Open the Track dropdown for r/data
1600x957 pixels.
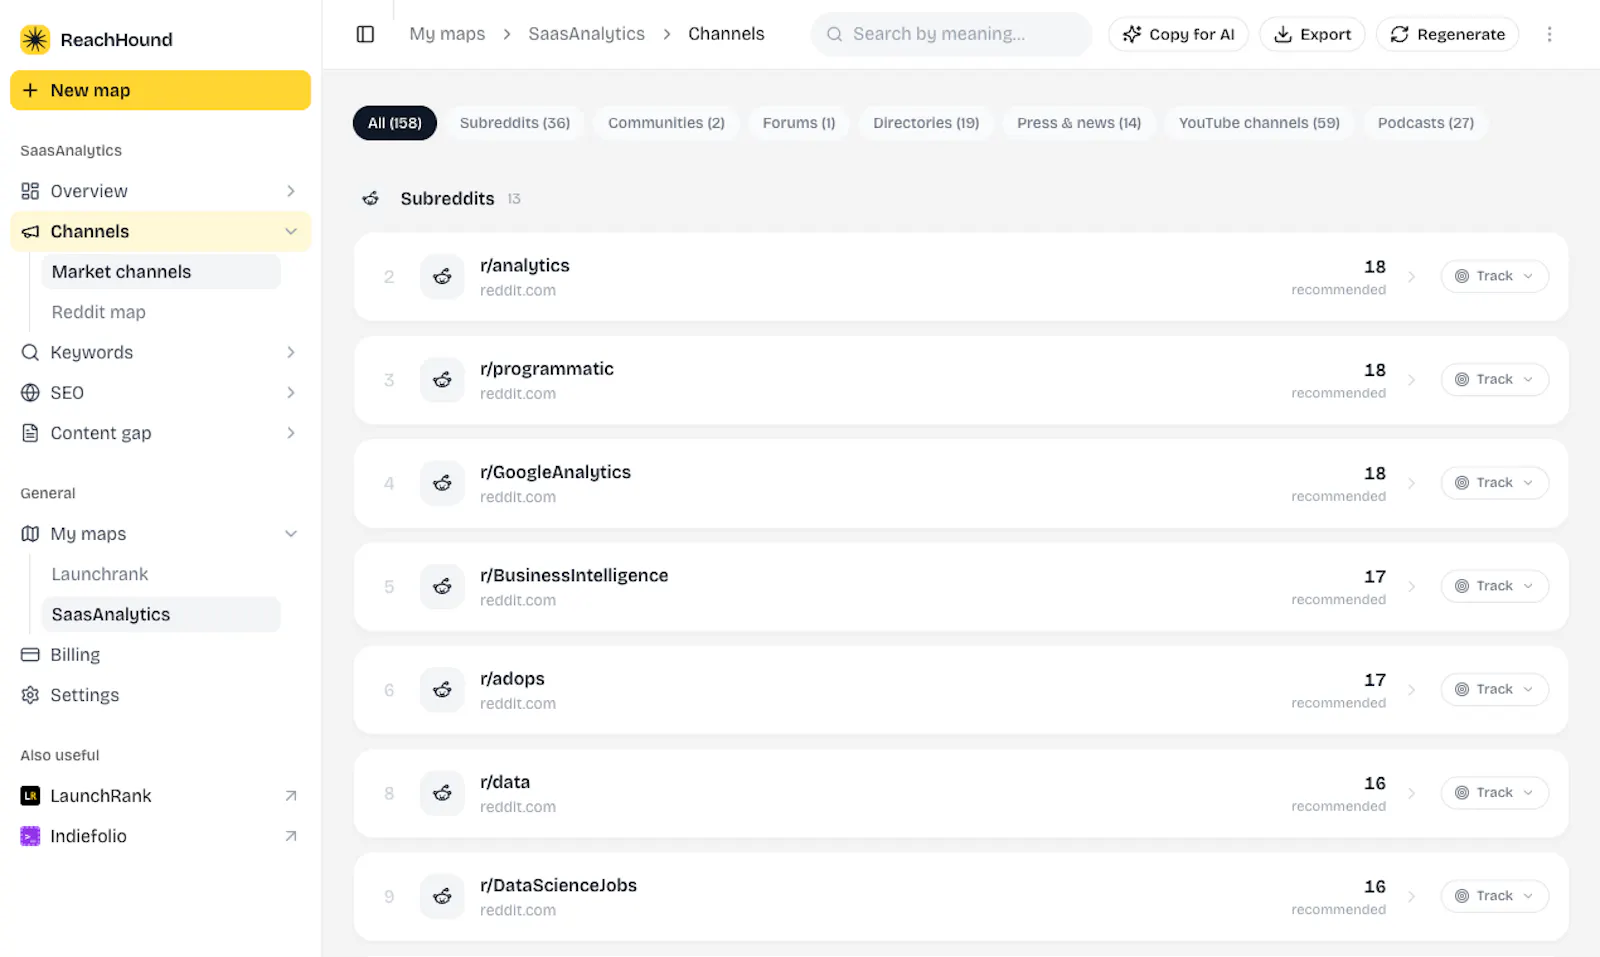coord(1495,793)
